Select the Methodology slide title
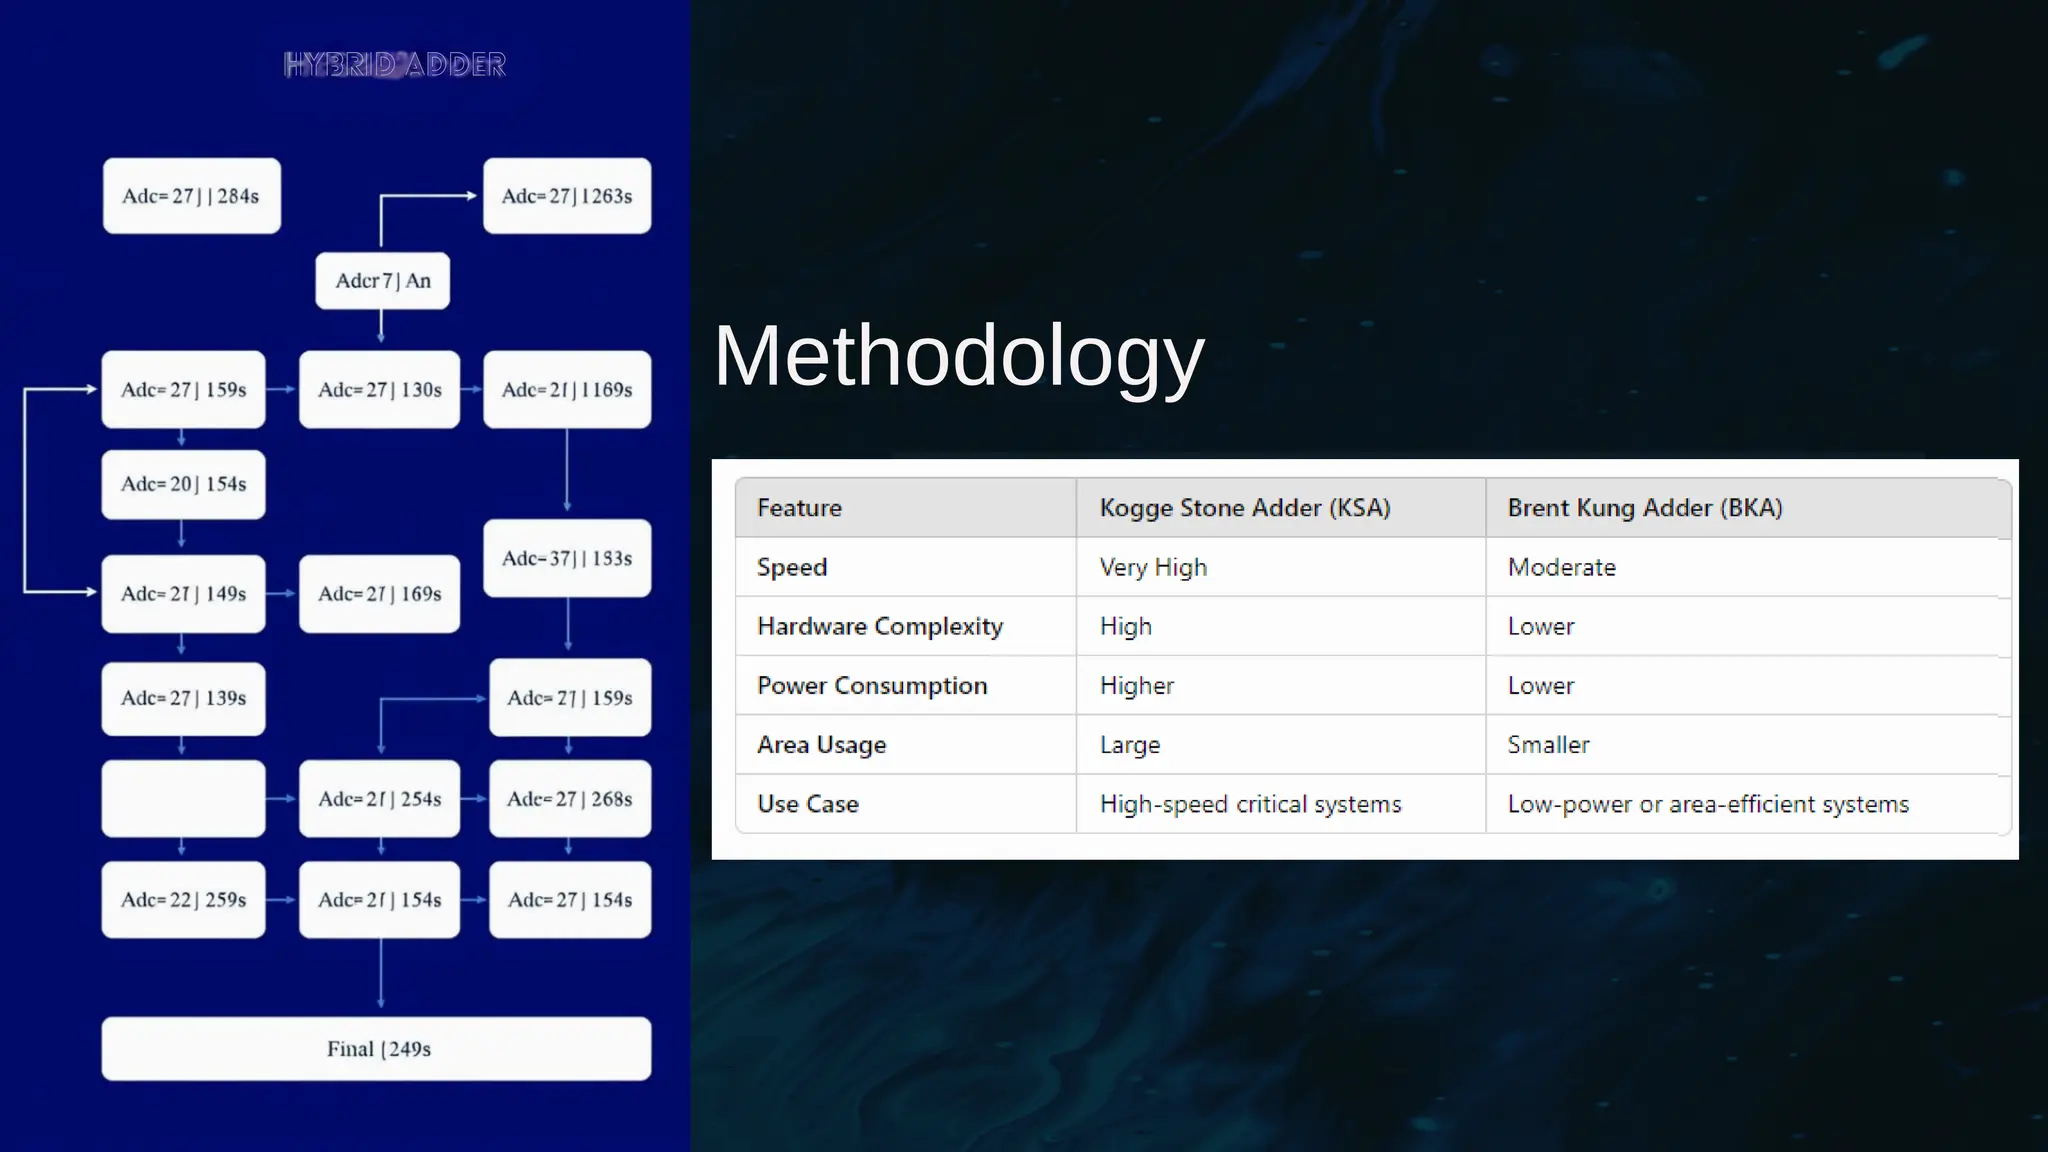Image resolution: width=2048 pixels, height=1152 pixels. [959, 356]
